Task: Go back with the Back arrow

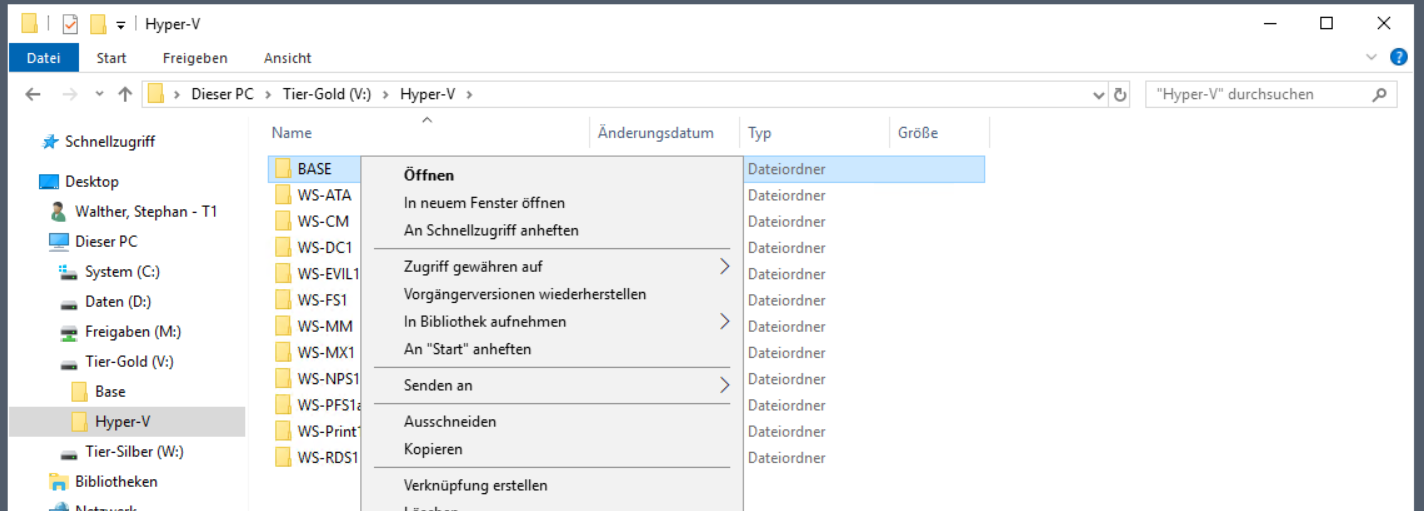Action: (x=33, y=94)
